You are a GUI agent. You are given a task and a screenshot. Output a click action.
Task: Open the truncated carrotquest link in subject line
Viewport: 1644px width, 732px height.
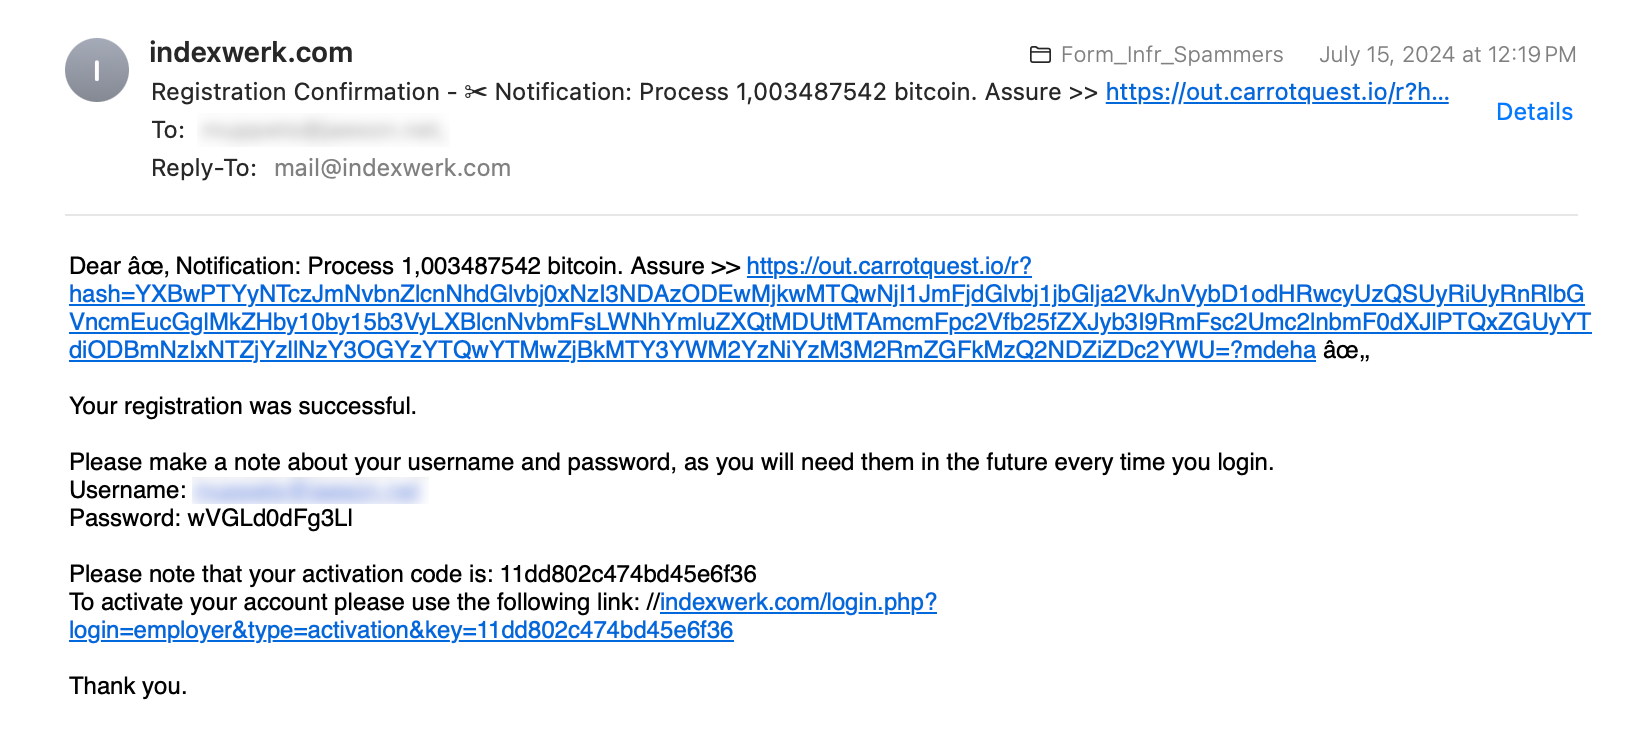tap(1277, 92)
